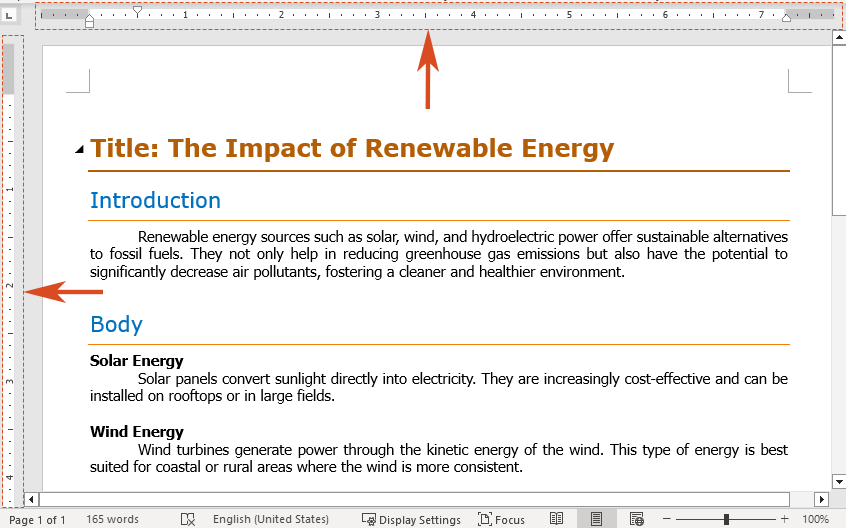Open Display Settings in status bar
The width and height of the screenshot is (846, 528).
[411, 519]
